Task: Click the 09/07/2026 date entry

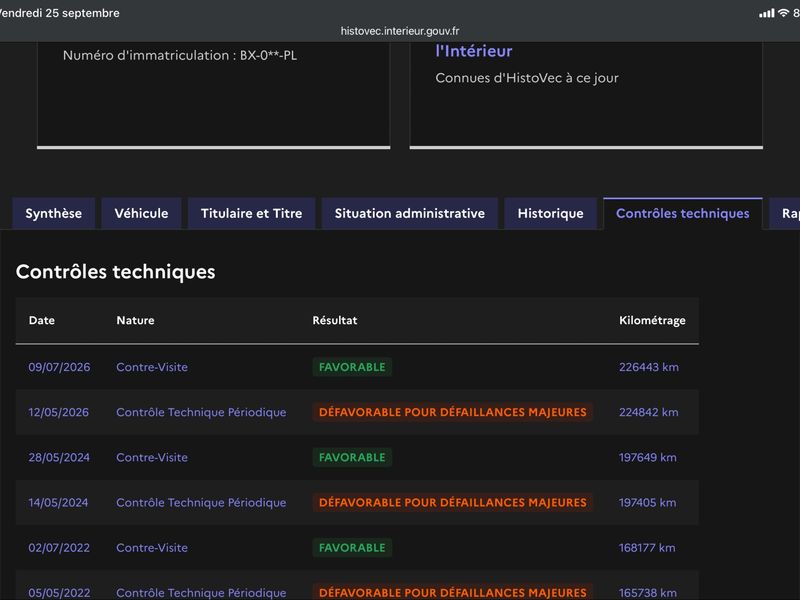Action: point(59,367)
